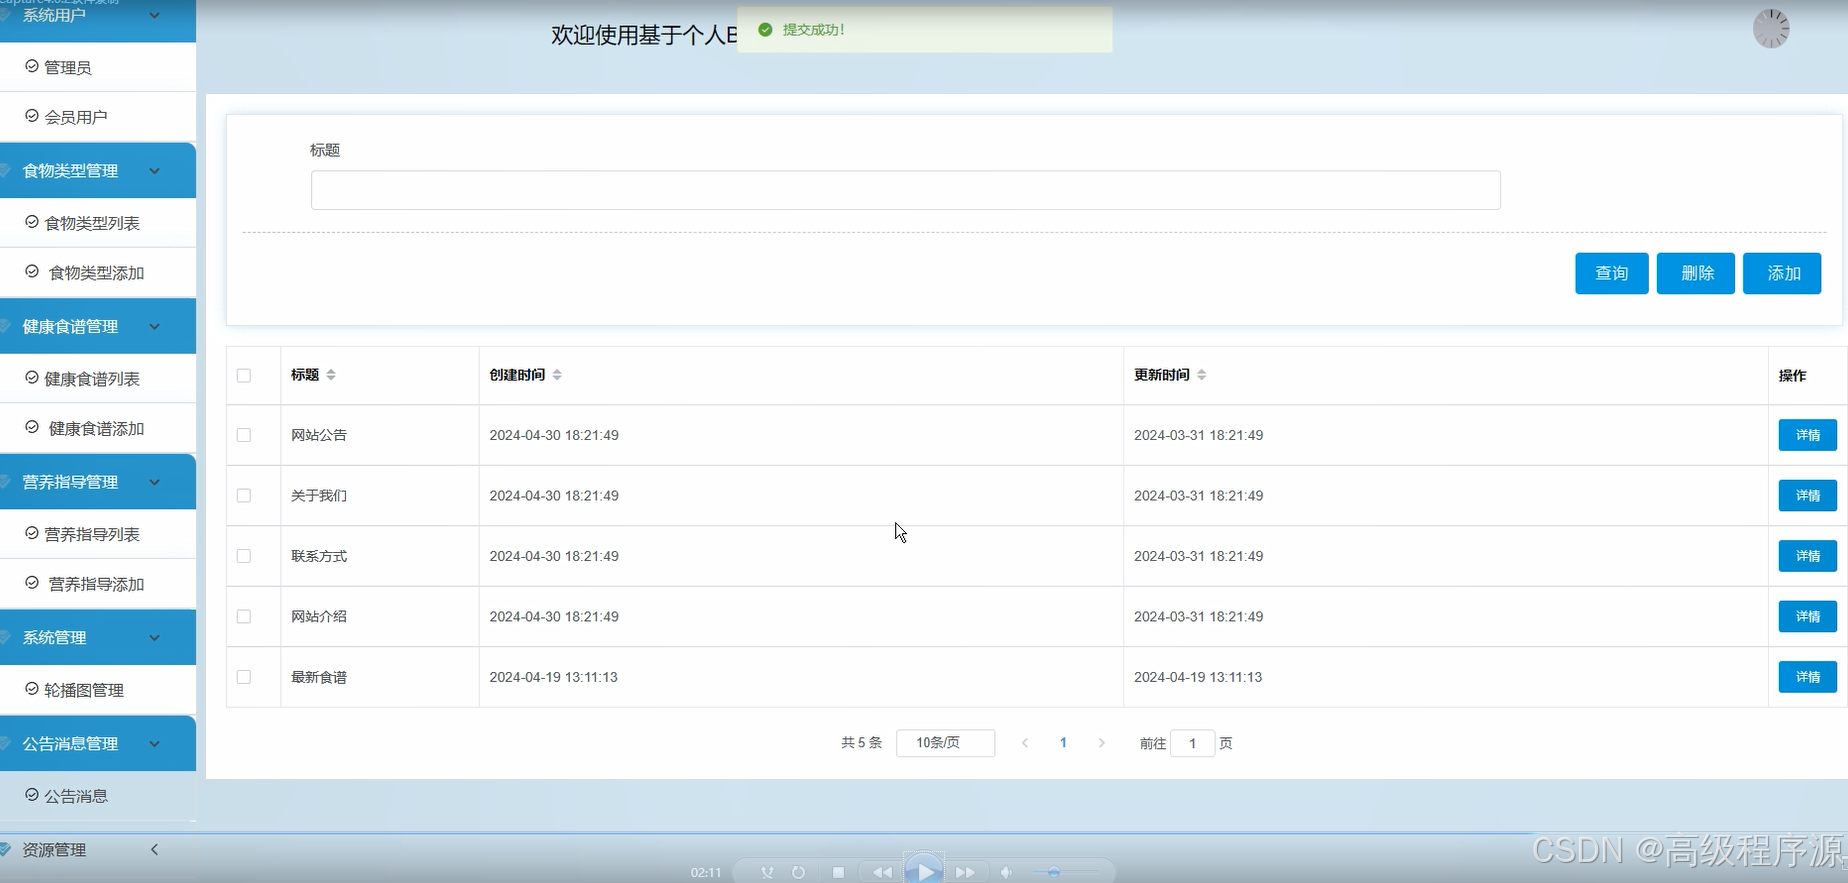Click the sort arrows on 更新时间 column
This screenshot has width=1848, height=883.
click(x=1201, y=375)
